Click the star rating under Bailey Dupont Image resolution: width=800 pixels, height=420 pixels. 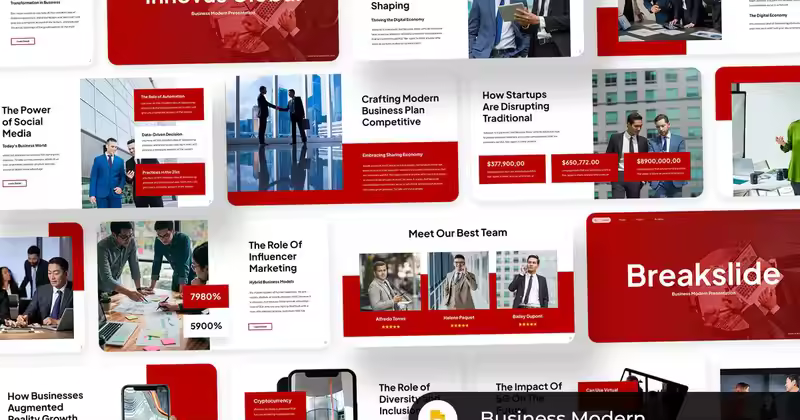[x=528, y=324]
